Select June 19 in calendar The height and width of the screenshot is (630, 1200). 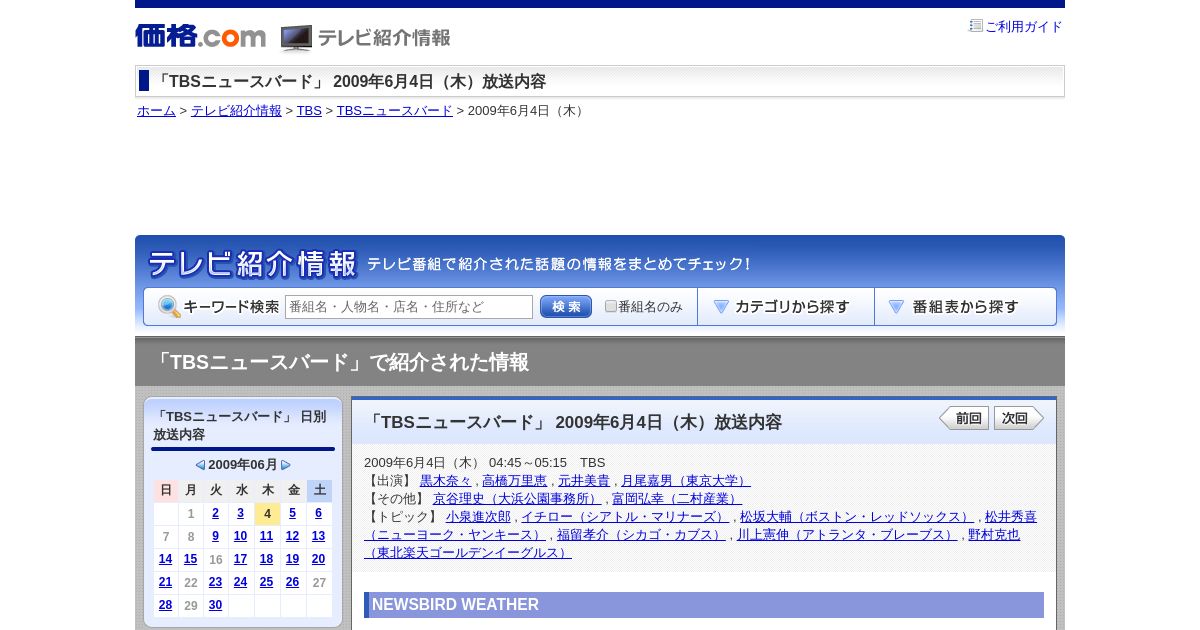click(292, 559)
